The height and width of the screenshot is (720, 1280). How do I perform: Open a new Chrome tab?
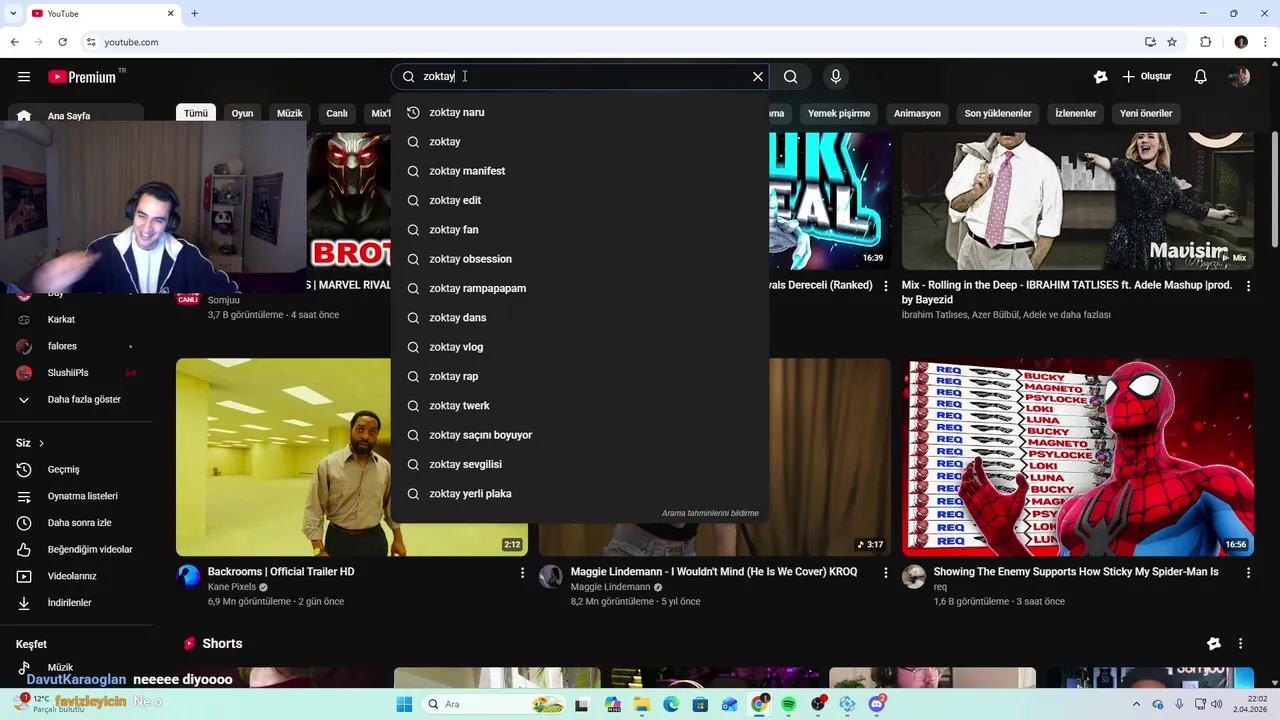(x=195, y=14)
